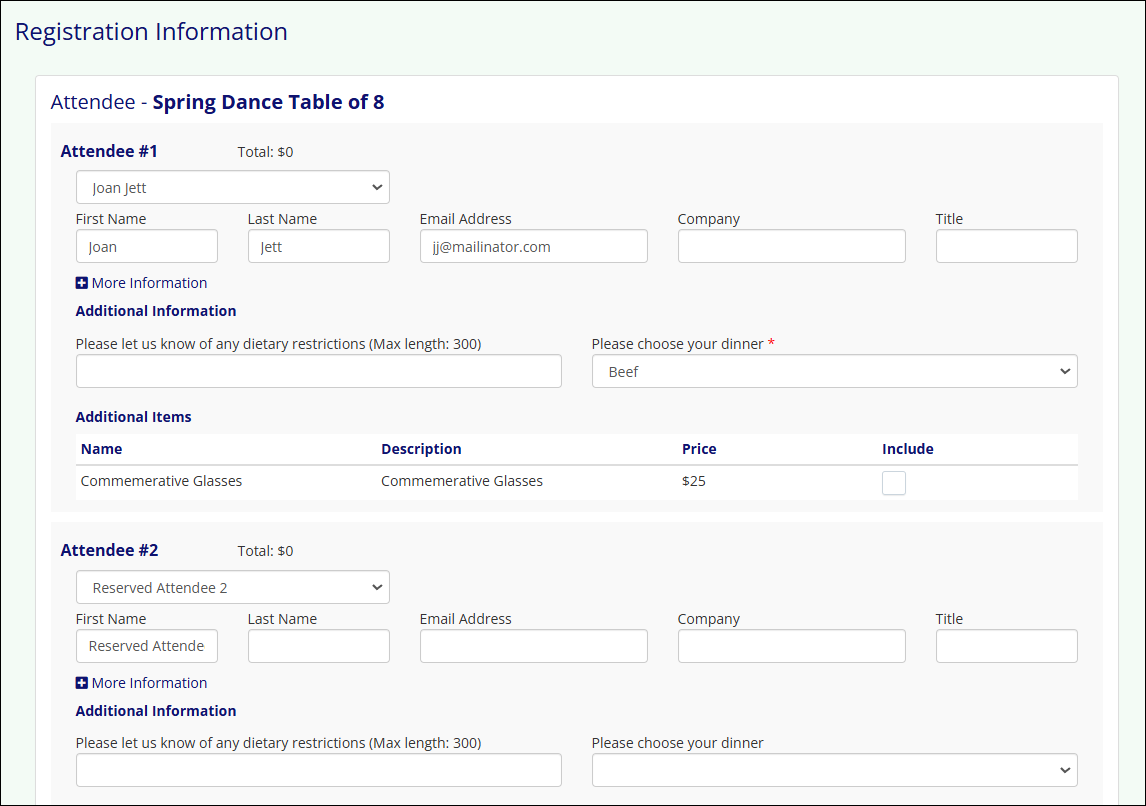Open the Reserved Attendee 2 dropdown
This screenshot has width=1146, height=806.
pyautogui.click(x=232, y=587)
